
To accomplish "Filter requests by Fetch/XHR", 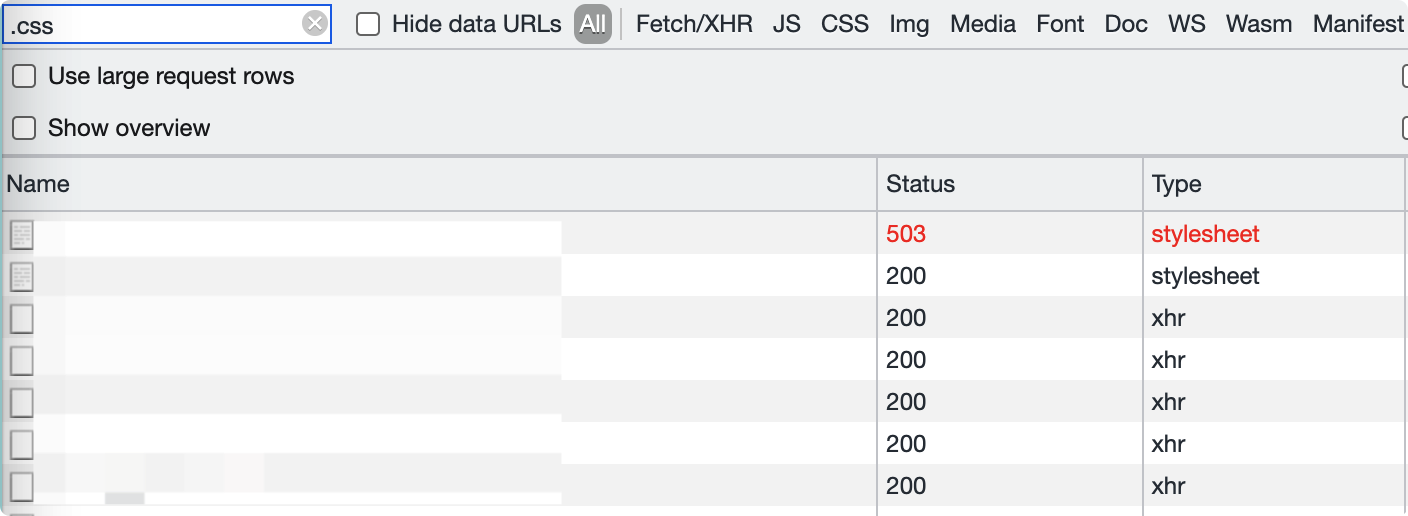I will point(694,24).
